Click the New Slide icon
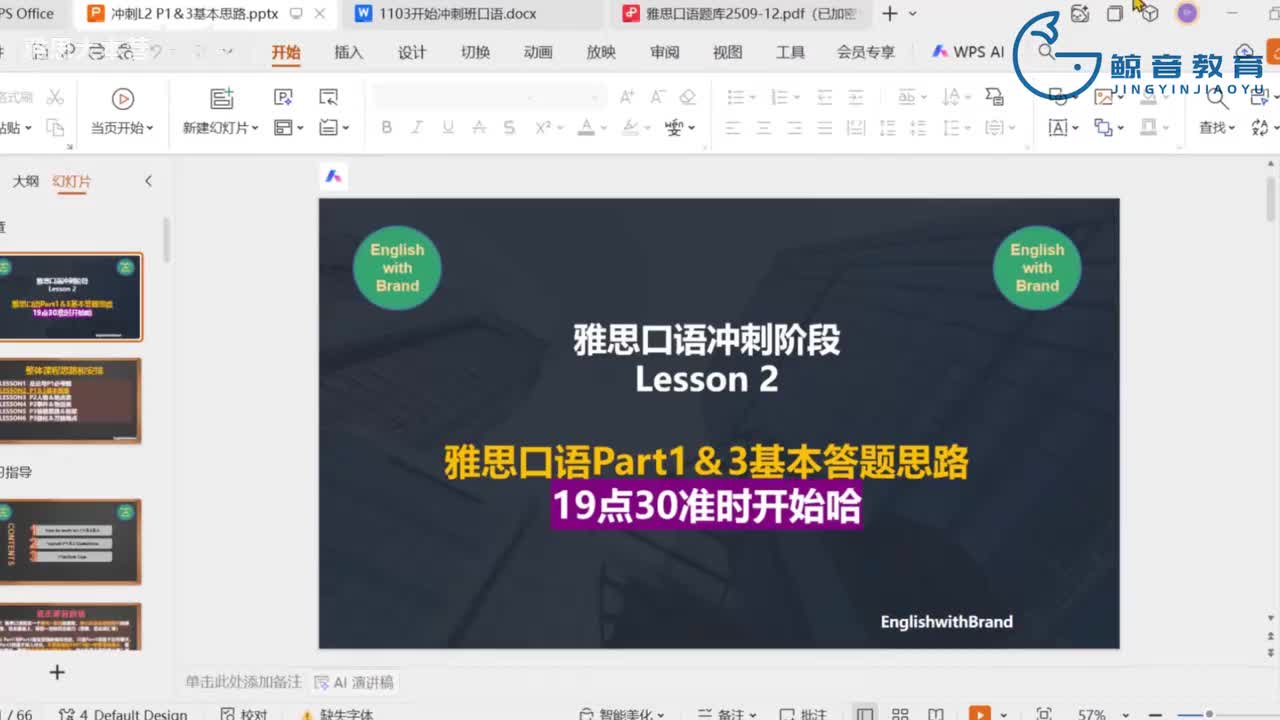 click(221, 98)
